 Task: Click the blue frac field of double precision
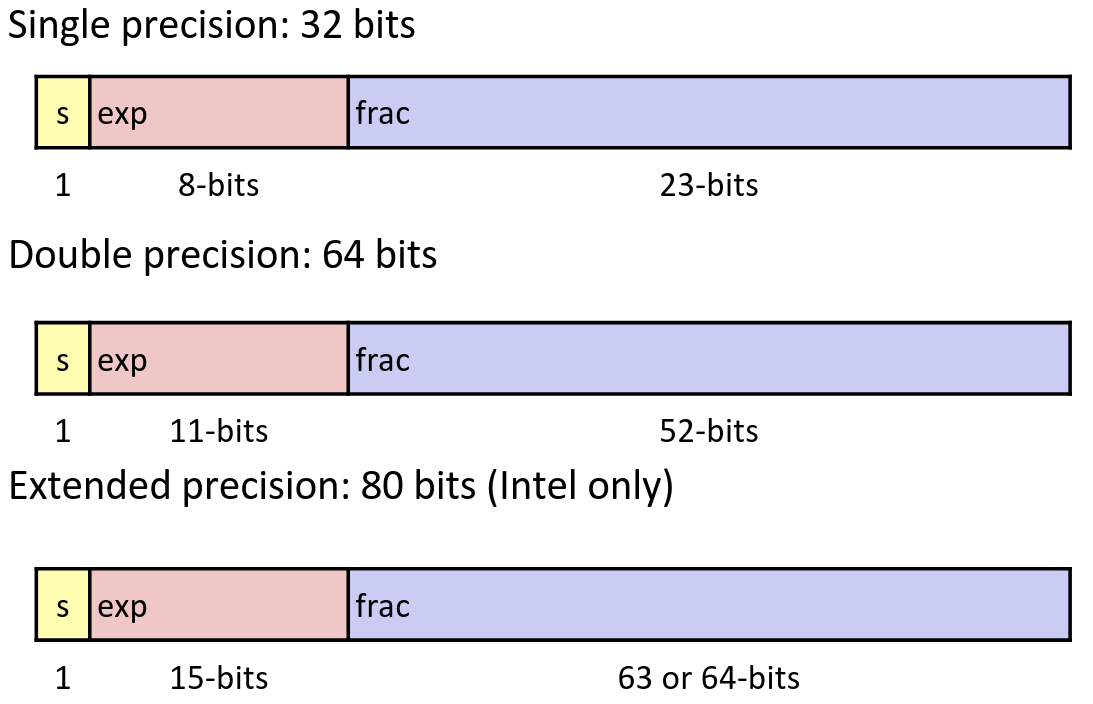click(x=710, y=358)
